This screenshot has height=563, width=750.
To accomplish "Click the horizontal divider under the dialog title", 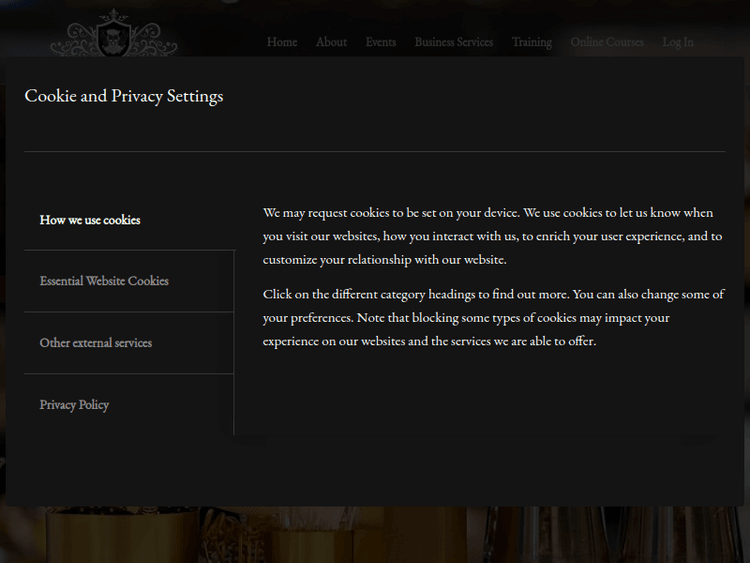I will pyautogui.click(x=375, y=151).
